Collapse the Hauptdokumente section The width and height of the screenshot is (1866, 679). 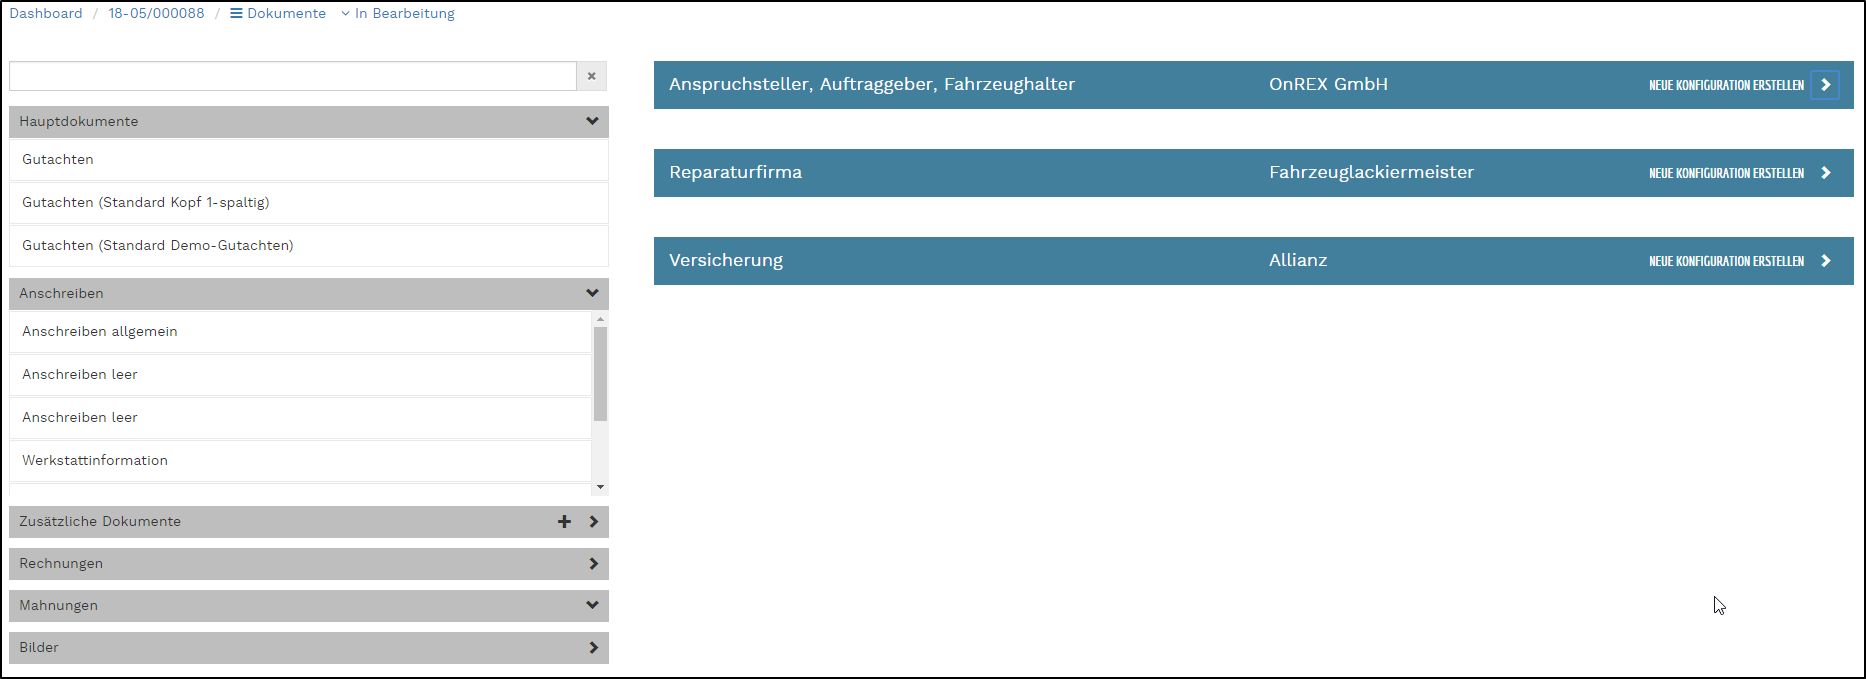click(x=592, y=122)
